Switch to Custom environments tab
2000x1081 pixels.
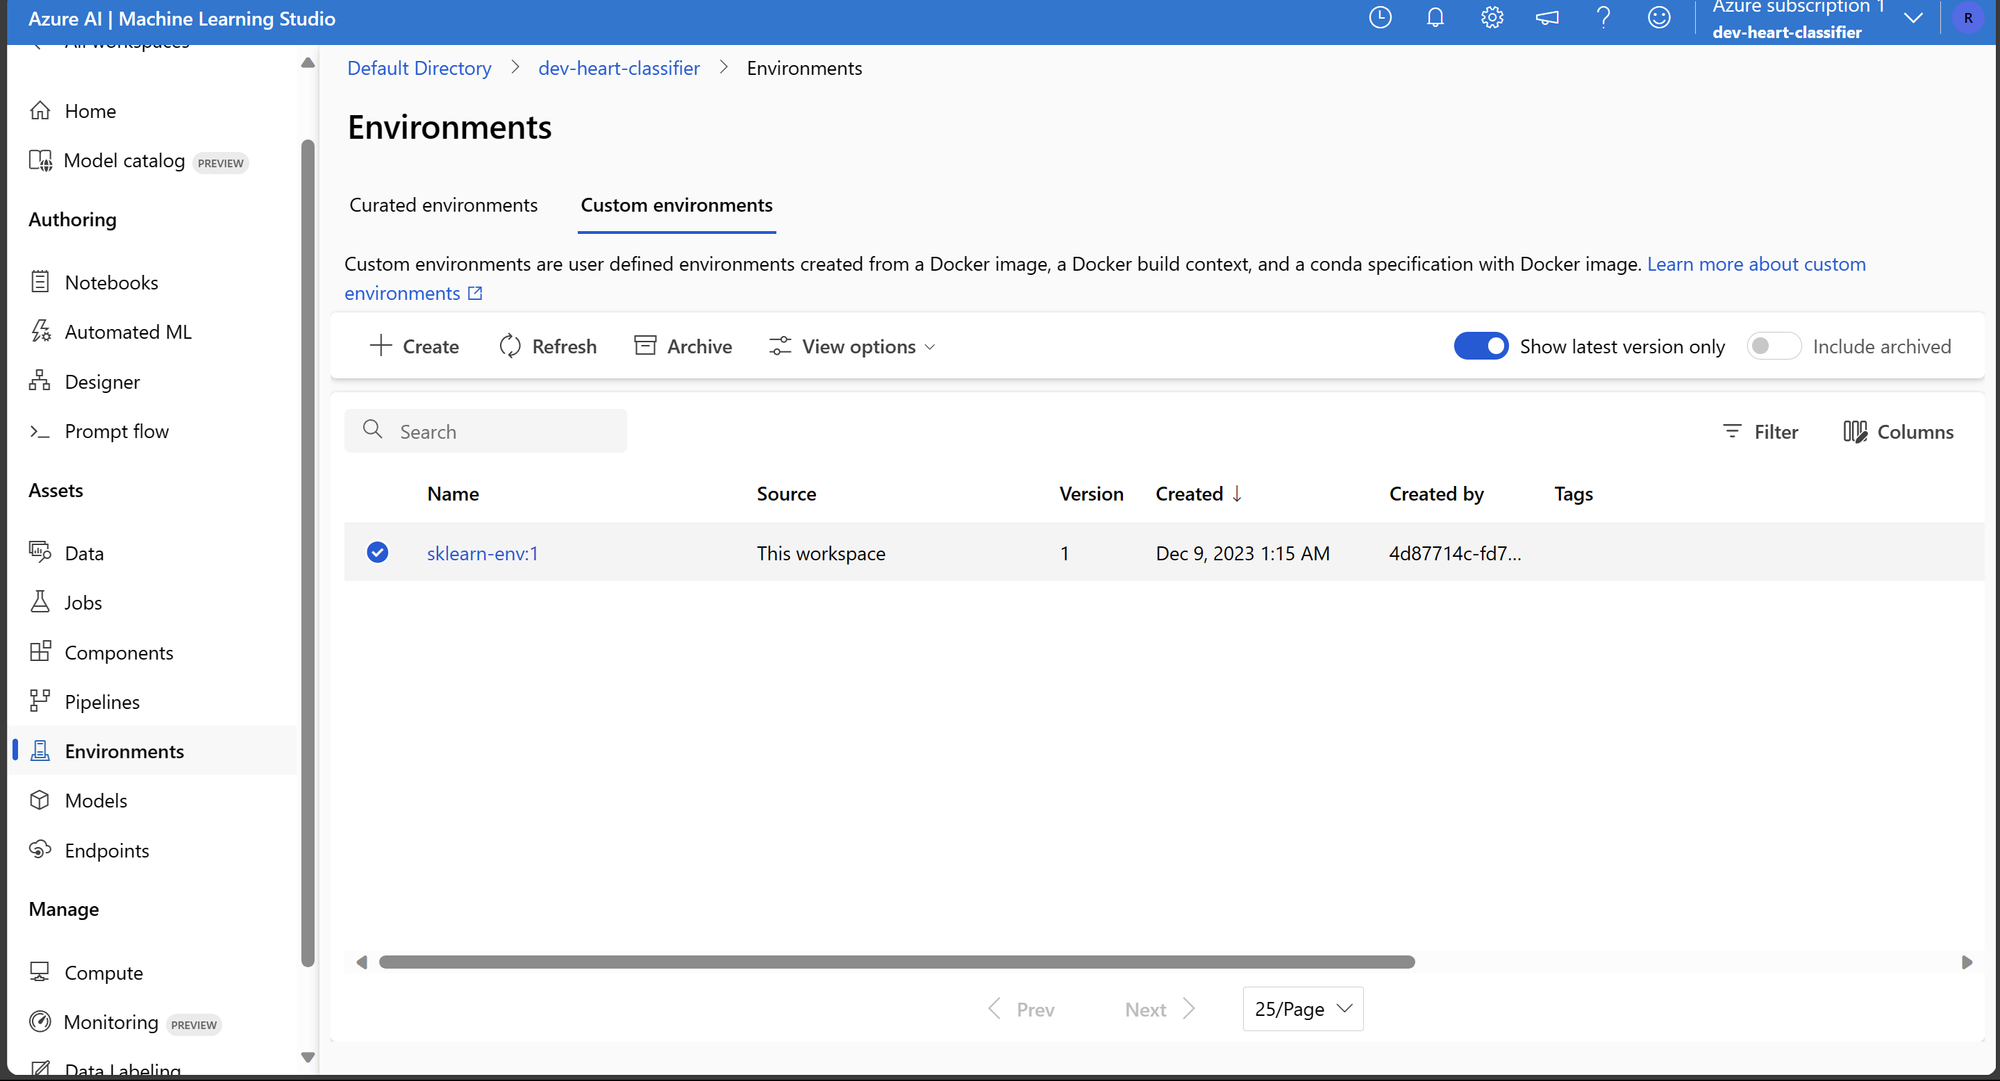tap(677, 206)
